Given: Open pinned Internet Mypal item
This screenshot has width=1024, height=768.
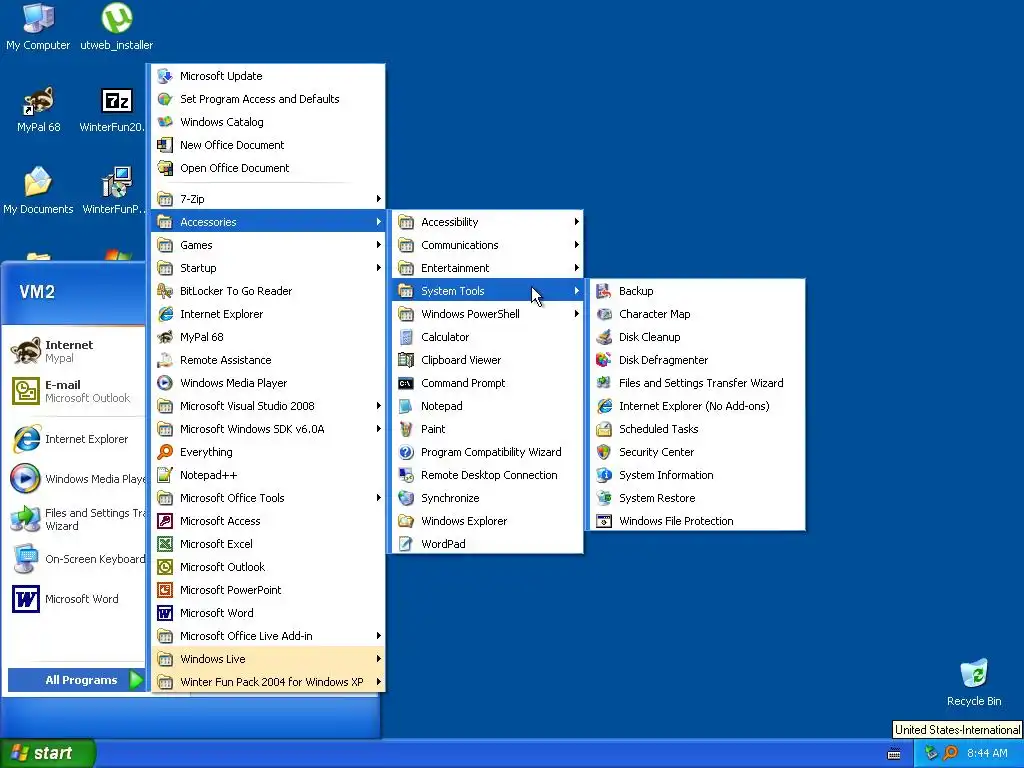Looking at the screenshot, I should pos(75,351).
